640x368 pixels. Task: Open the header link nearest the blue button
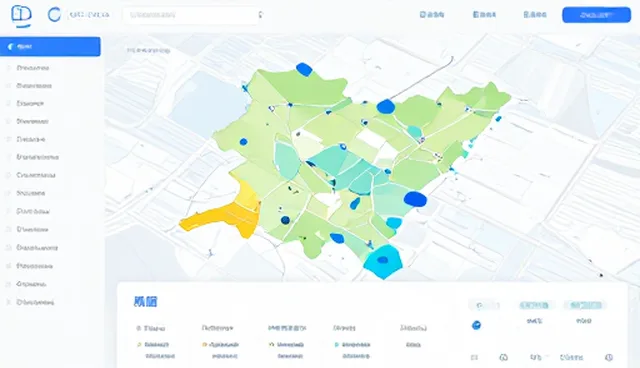point(535,15)
